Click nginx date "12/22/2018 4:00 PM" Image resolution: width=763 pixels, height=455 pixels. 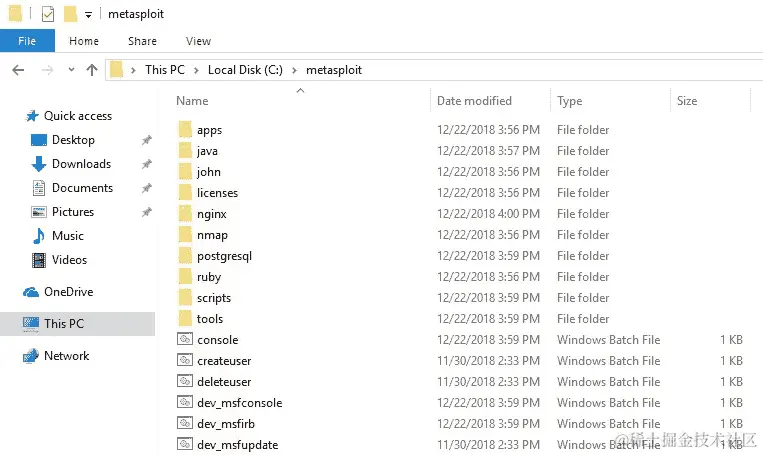[488, 214]
